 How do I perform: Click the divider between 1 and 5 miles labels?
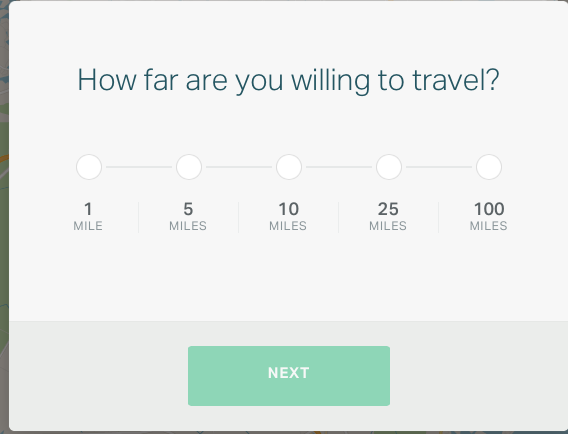point(138,217)
